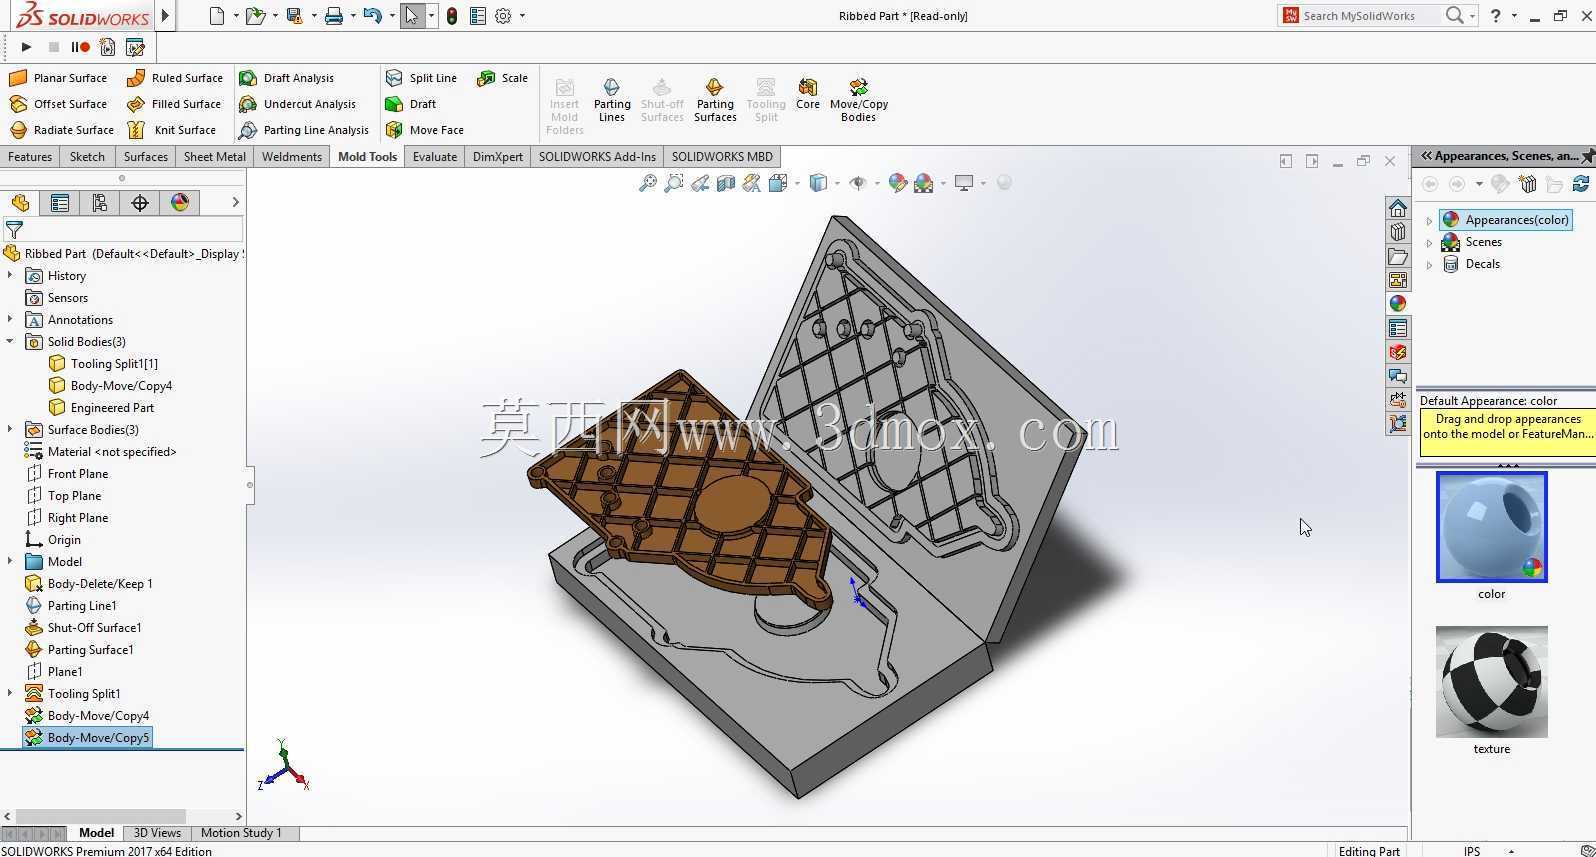The image size is (1596, 857).
Task: Apply the Draft tool
Action: click(411, 104)
